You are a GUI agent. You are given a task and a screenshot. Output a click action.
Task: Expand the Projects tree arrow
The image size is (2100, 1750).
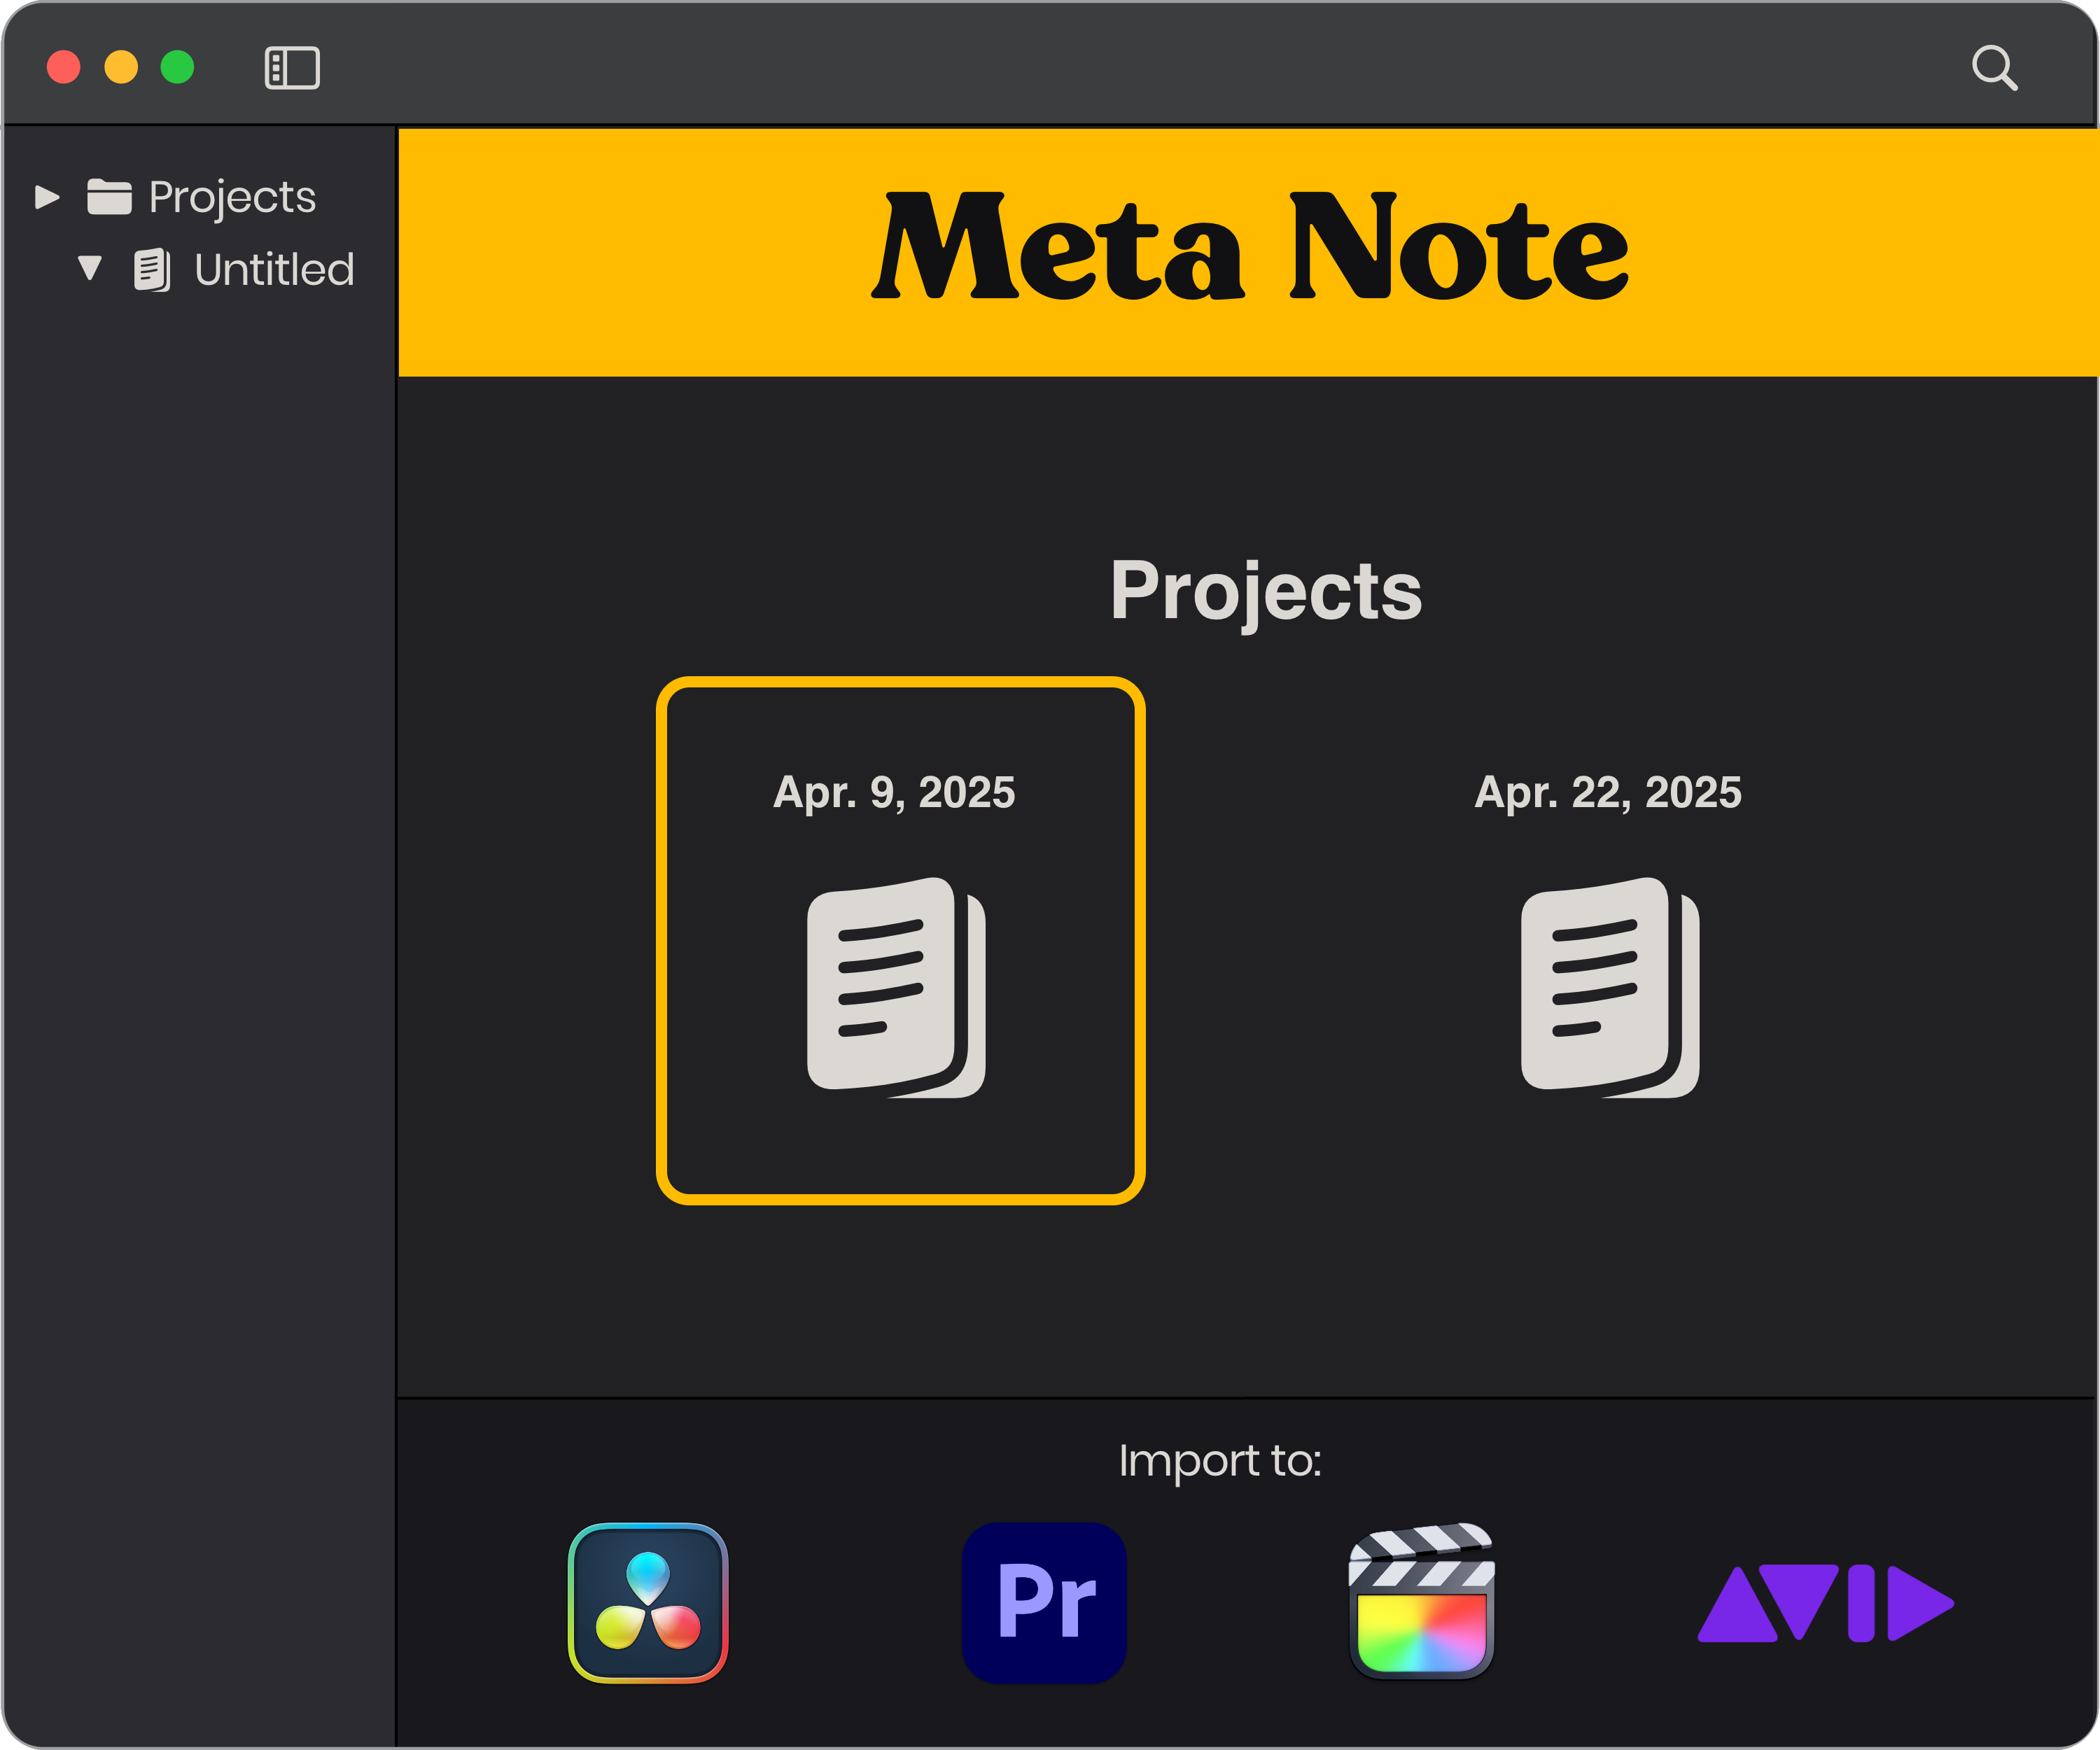(x=47, y=197)
